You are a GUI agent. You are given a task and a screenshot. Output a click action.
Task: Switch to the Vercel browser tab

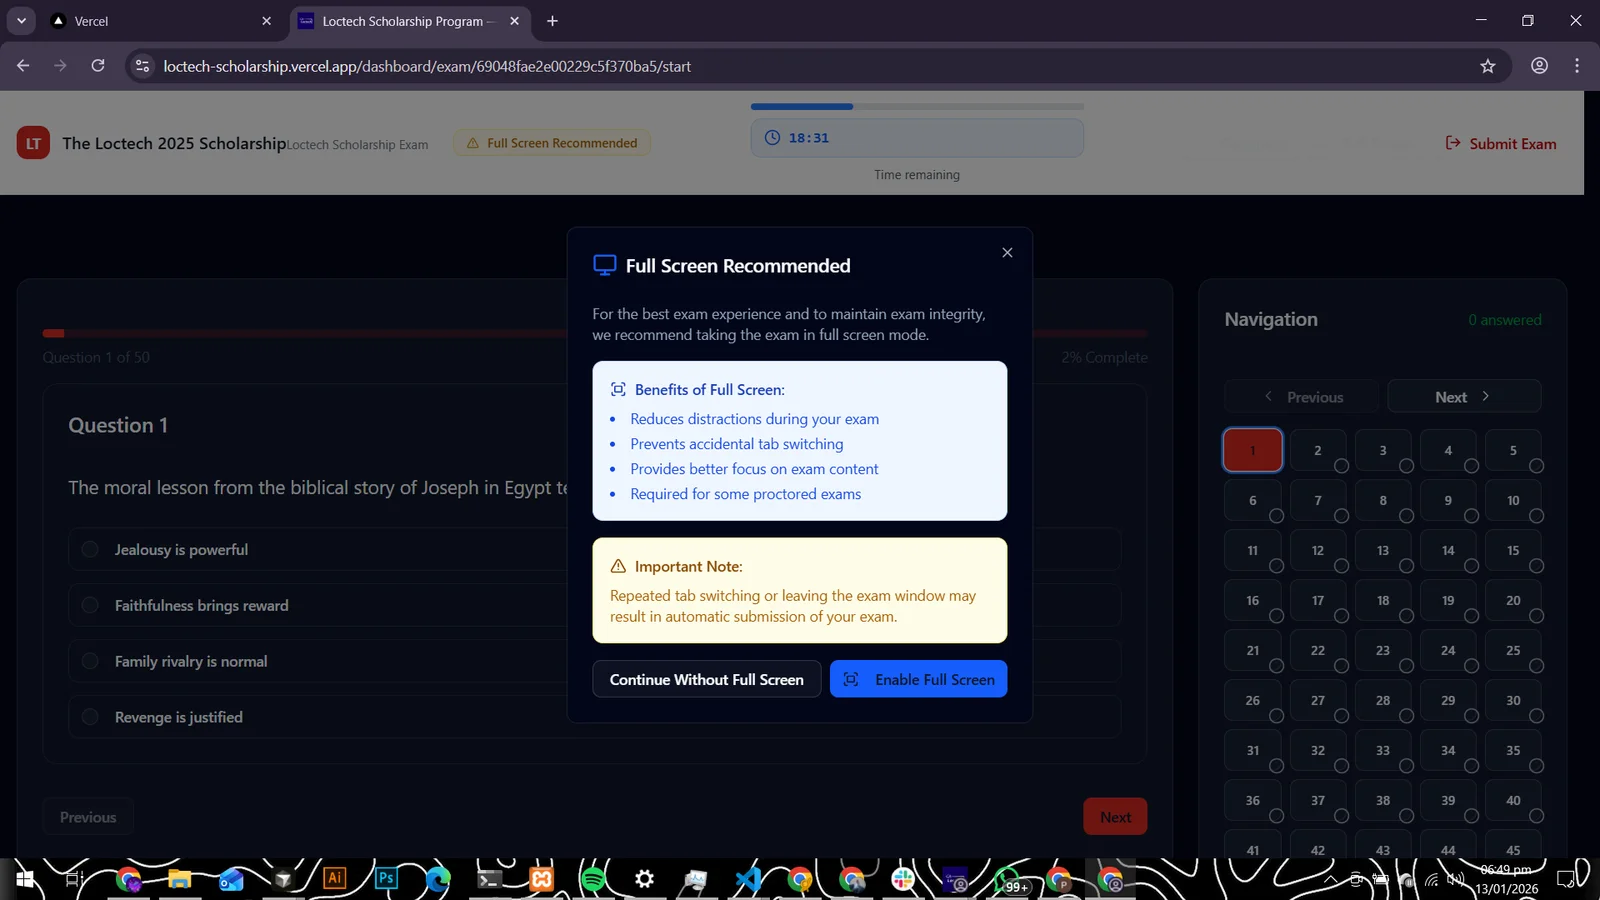162,21
